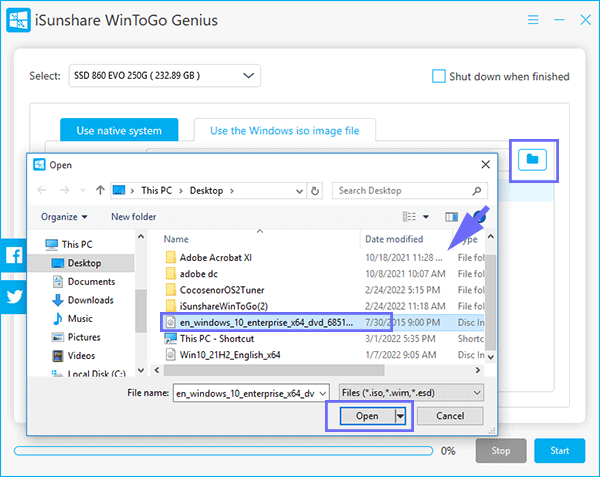Screen dimensions: 600x477
Task: Click Adobe Acrobat XI folder icon
Action: [x=171, y=257]
